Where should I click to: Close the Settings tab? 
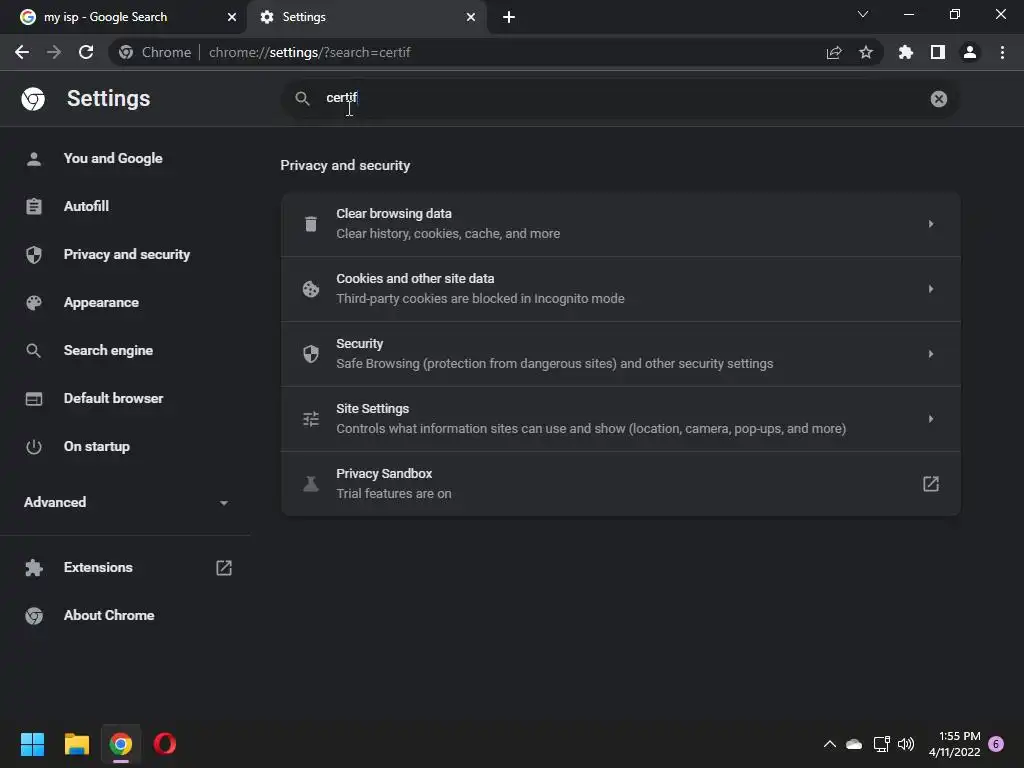coord(471,17)
